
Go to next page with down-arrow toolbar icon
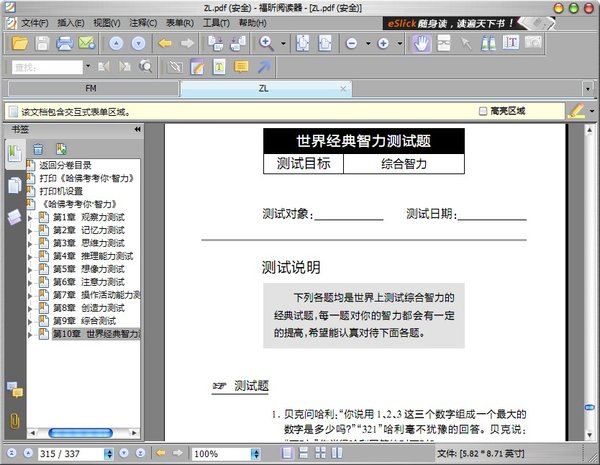pyautogui.click(x=138, y=43)
